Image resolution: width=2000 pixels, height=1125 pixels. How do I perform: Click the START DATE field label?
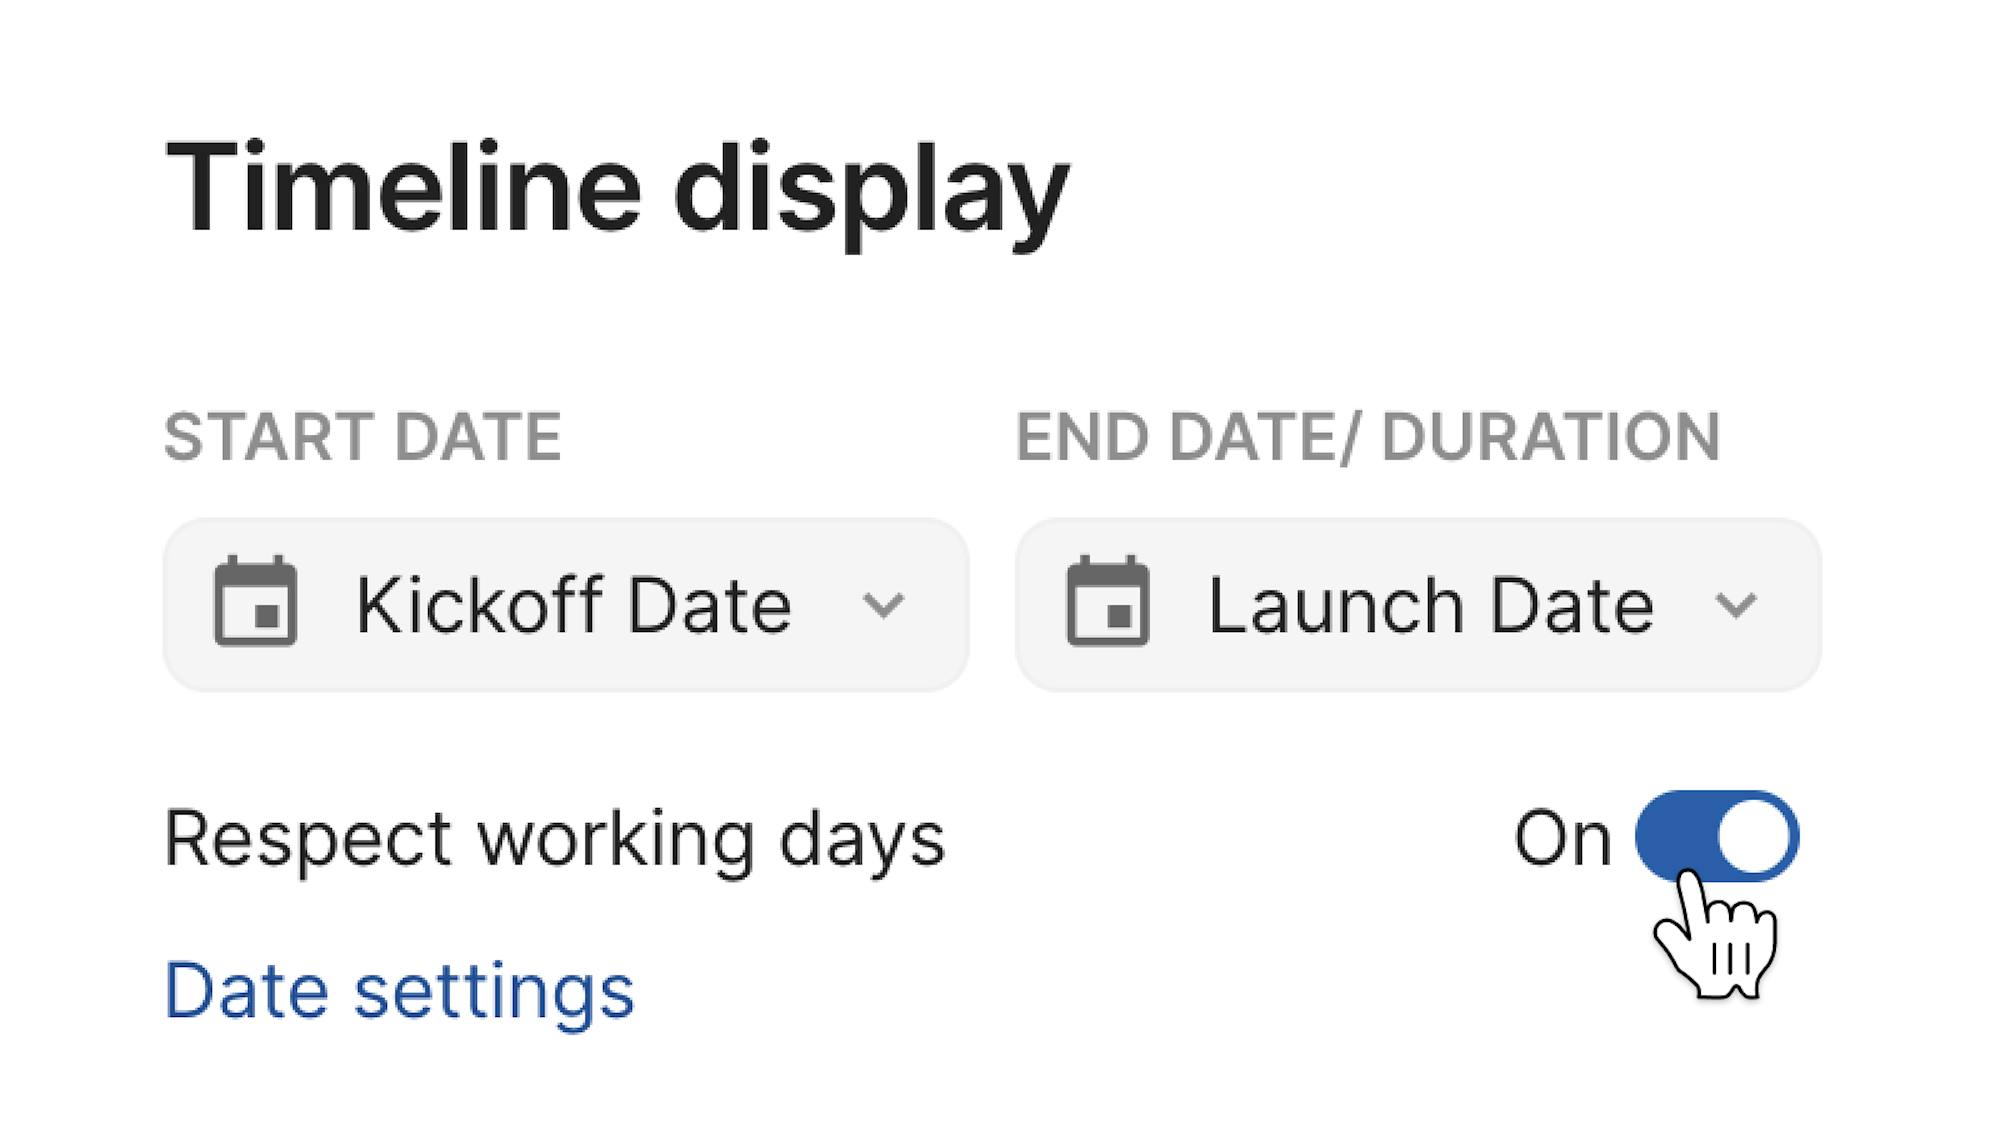(x=362, y=437)
